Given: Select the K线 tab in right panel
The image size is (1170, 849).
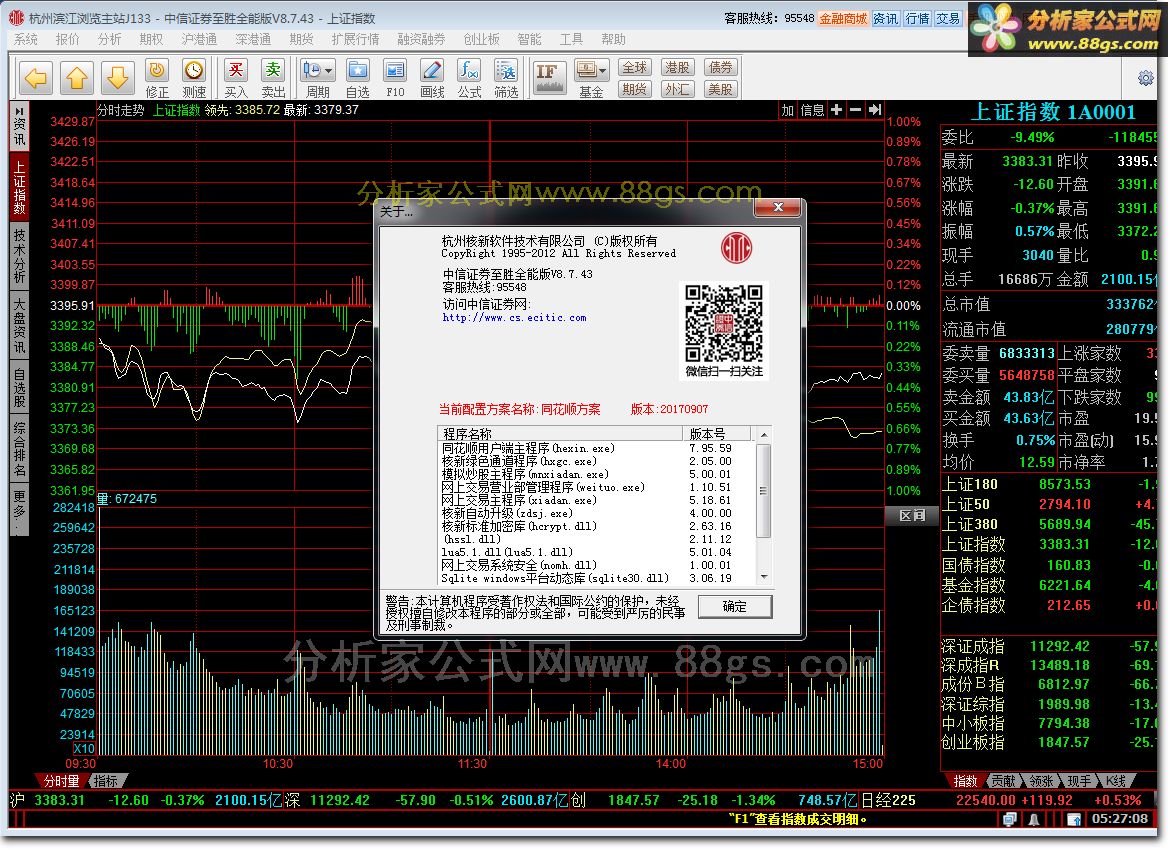Looking at the screenshot, I should tap(1117, 781).
